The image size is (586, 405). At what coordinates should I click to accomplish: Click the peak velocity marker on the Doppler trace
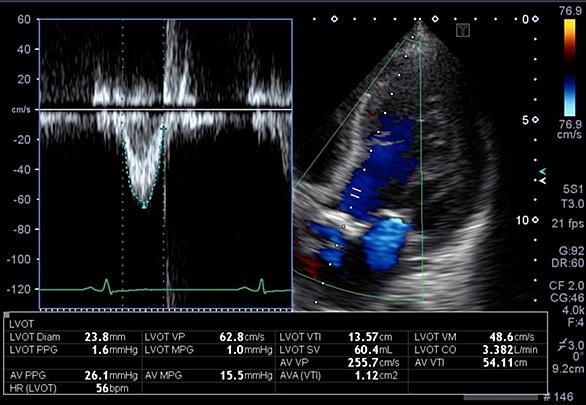click(144, 205)
